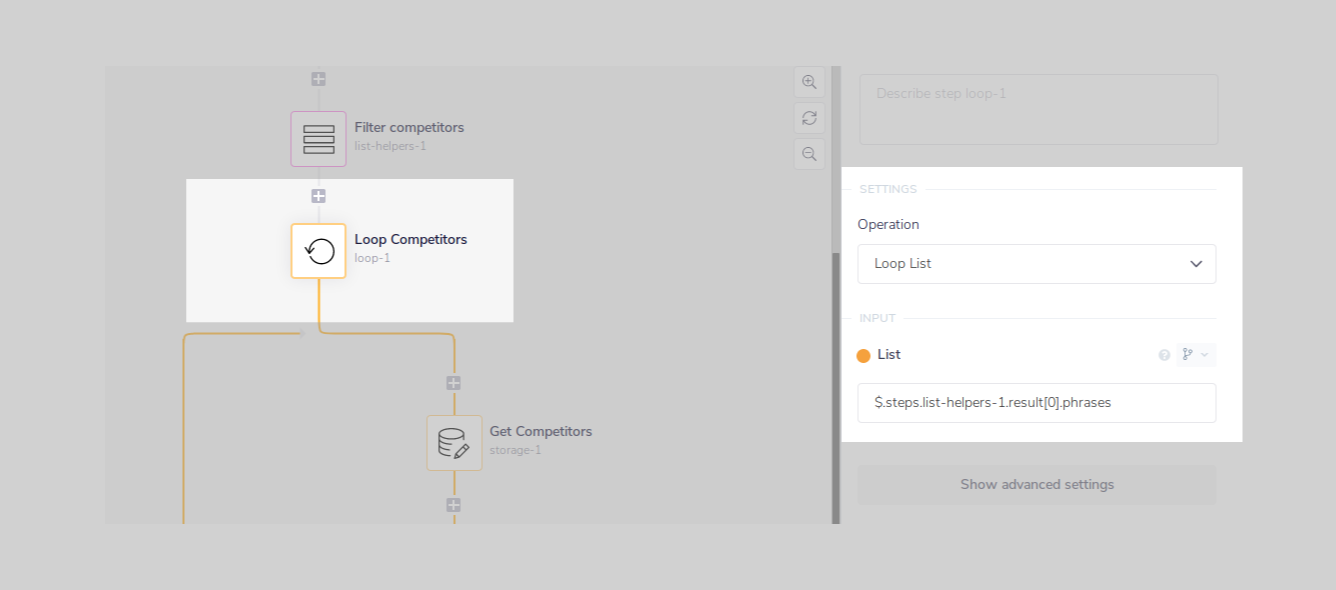1336x590 pixels.
Task: Click the Filter competitors list-helpers node icon
Action: coord(318,139)
